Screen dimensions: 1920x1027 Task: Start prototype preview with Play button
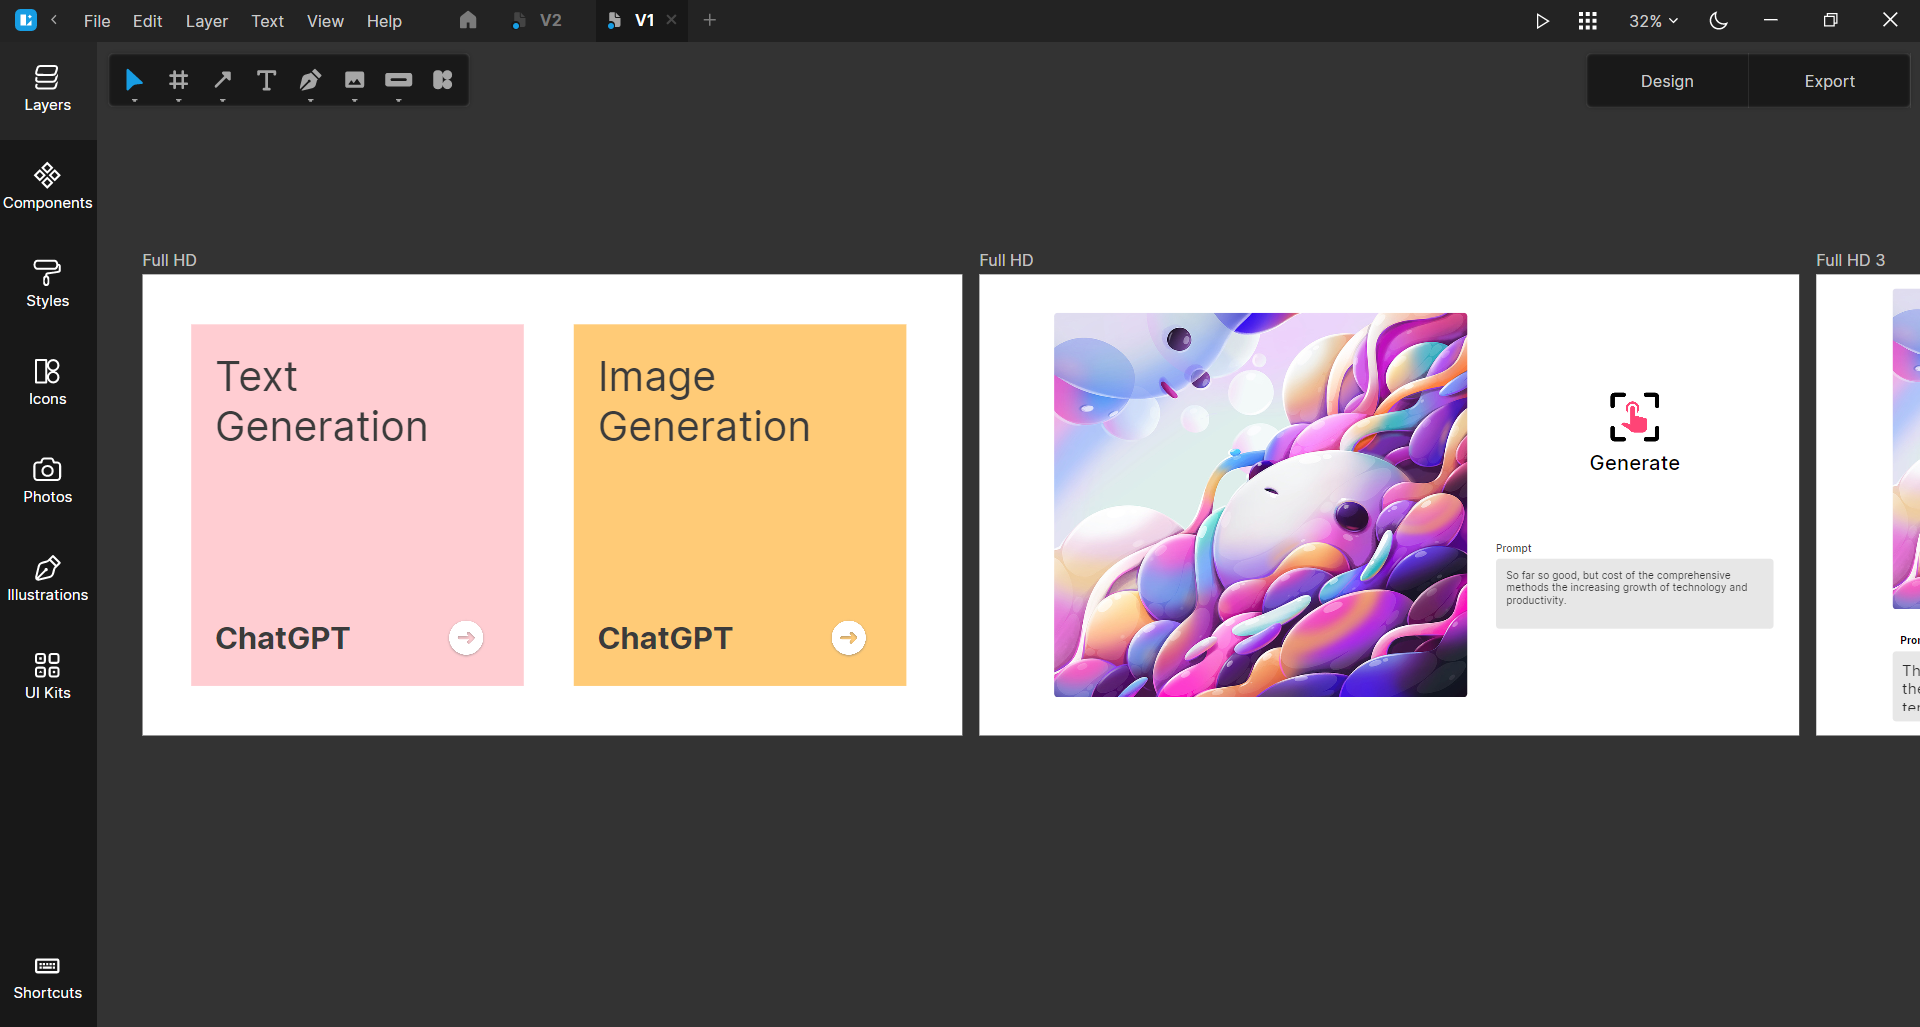click(1542, 21)
